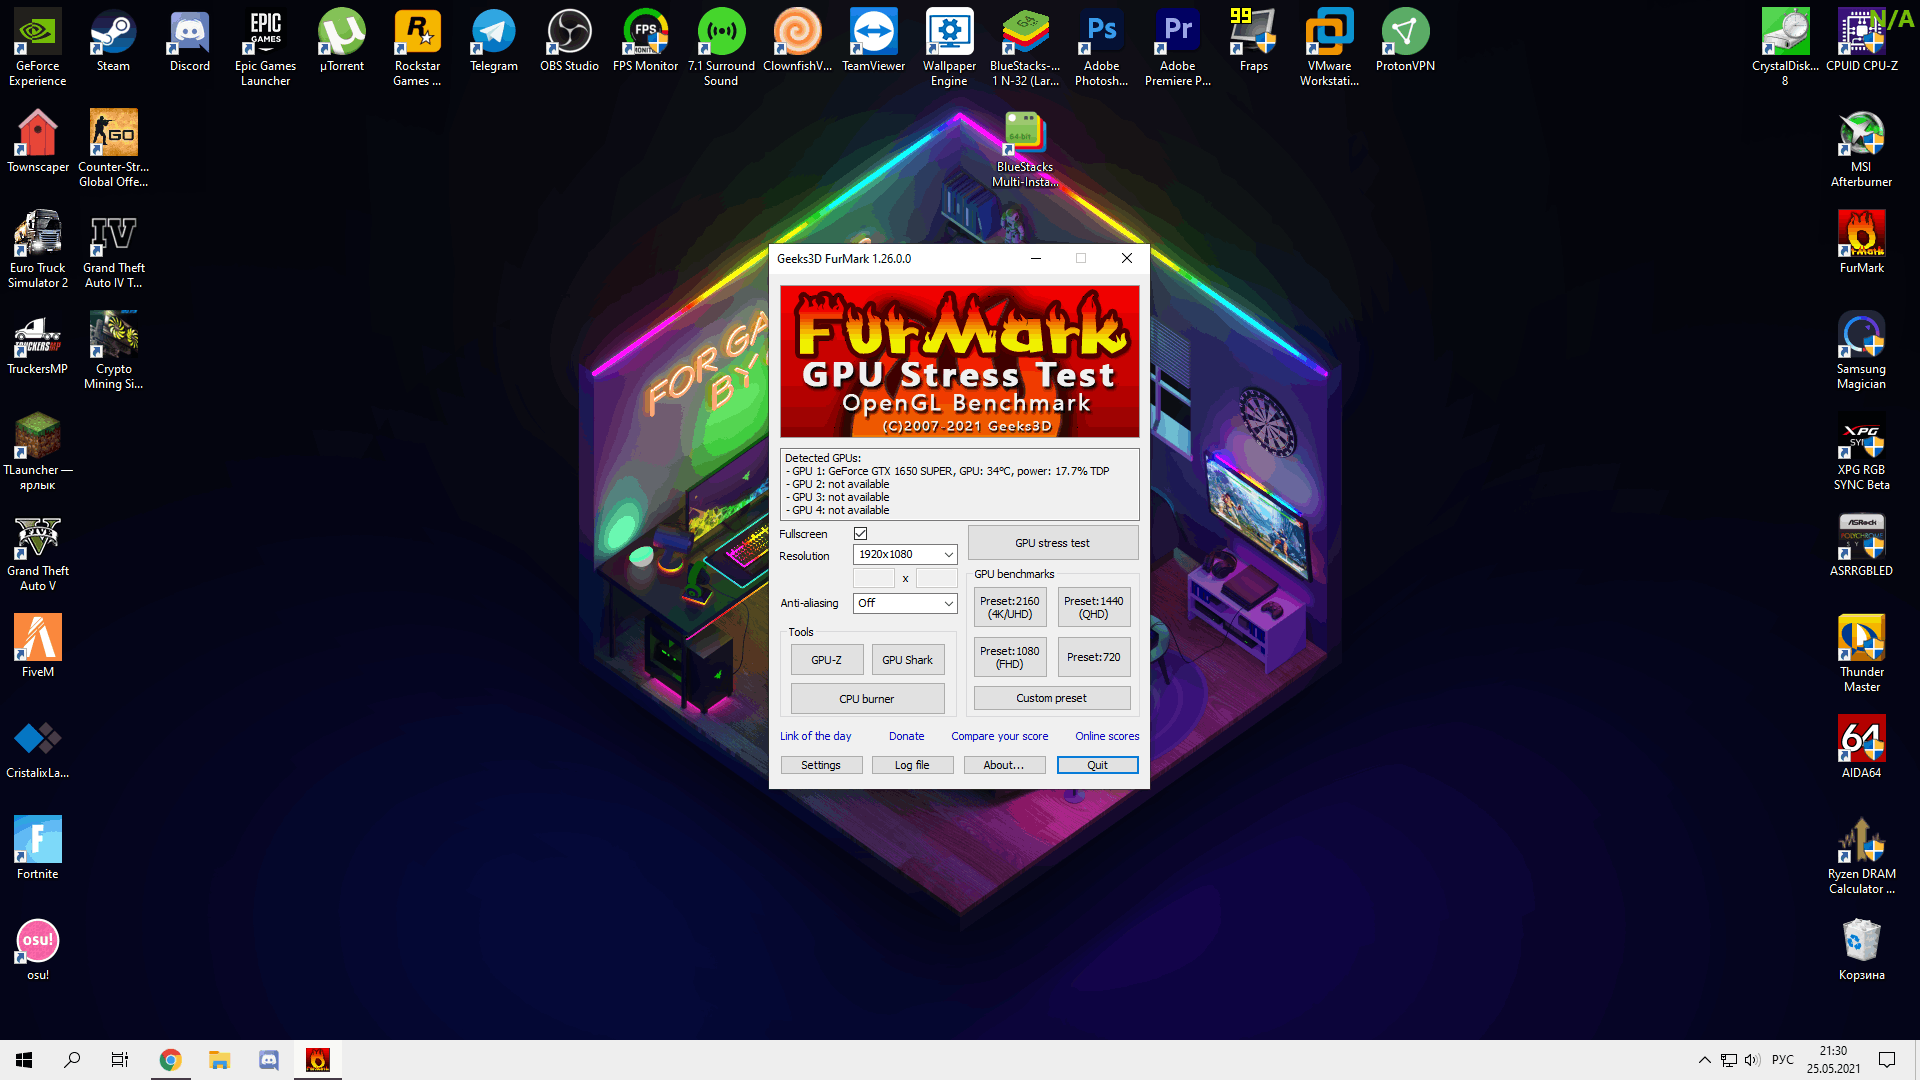The width and height of the screenshot is (1920, 1080).
Task: Click the GPU stress test button
Action: coord(1051,542)
